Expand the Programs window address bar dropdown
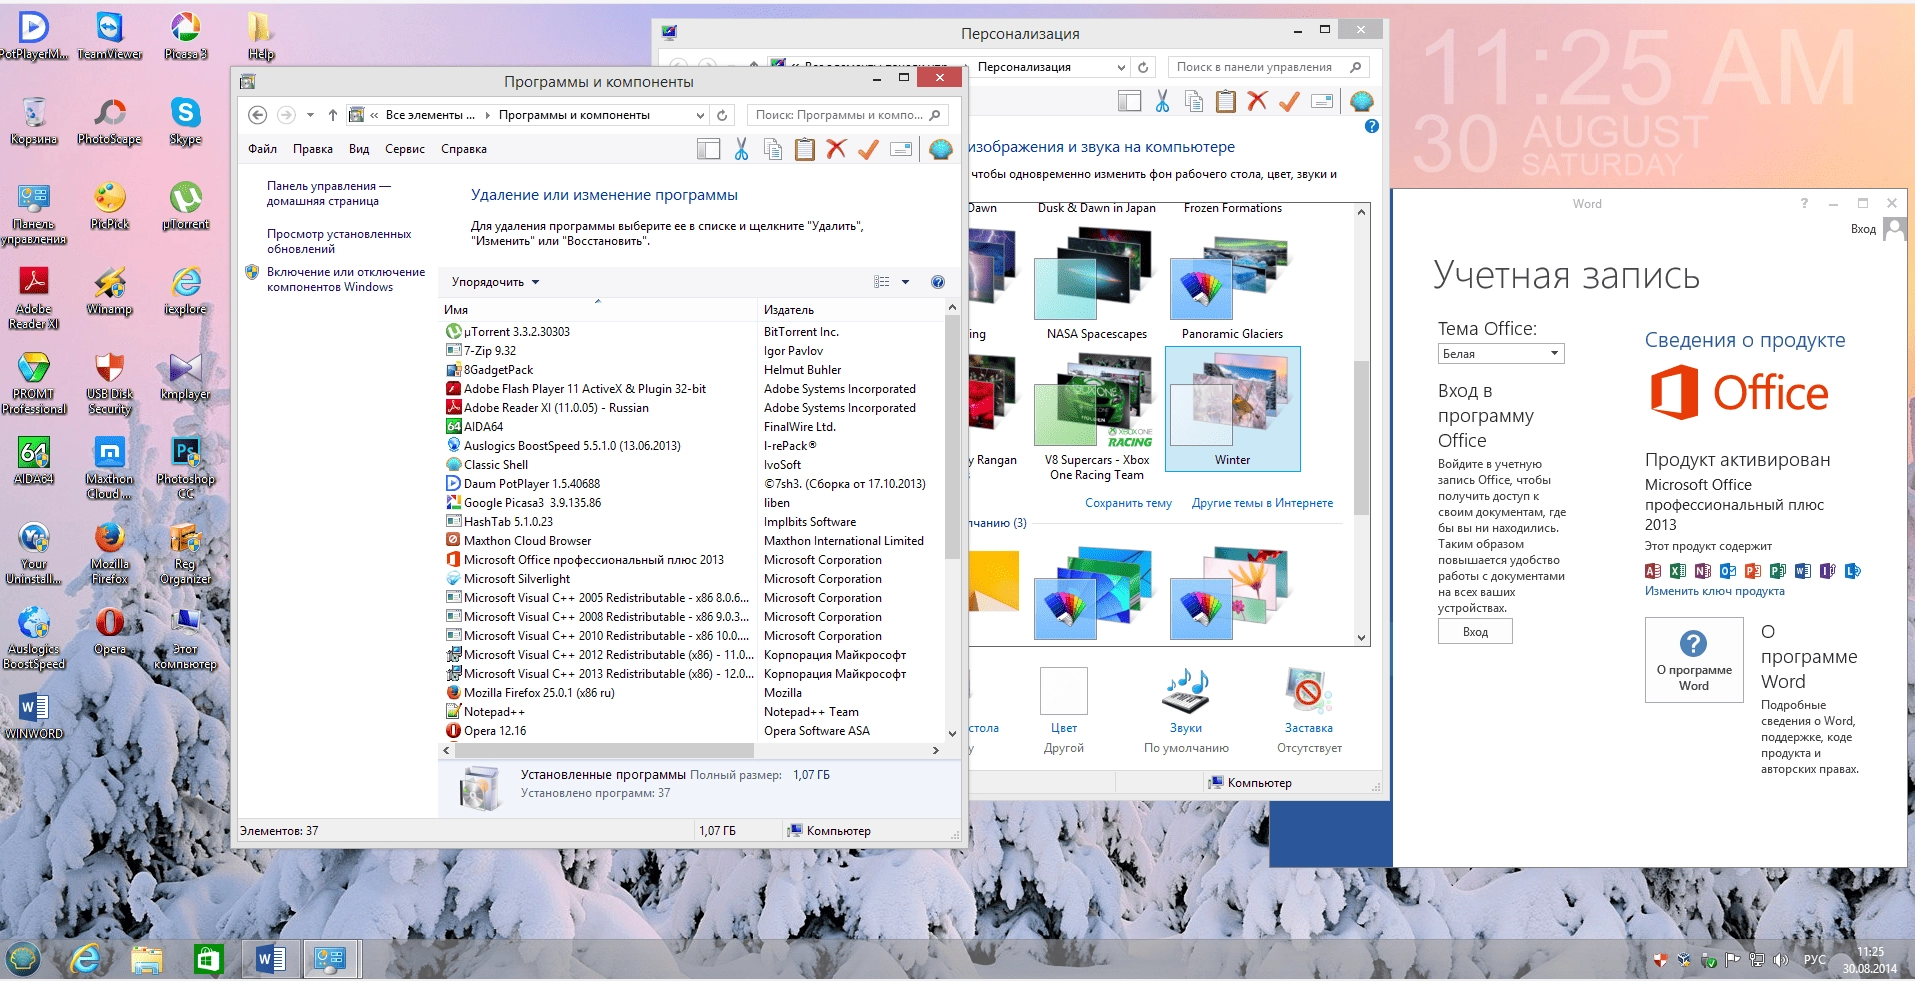 click(700, 115)
